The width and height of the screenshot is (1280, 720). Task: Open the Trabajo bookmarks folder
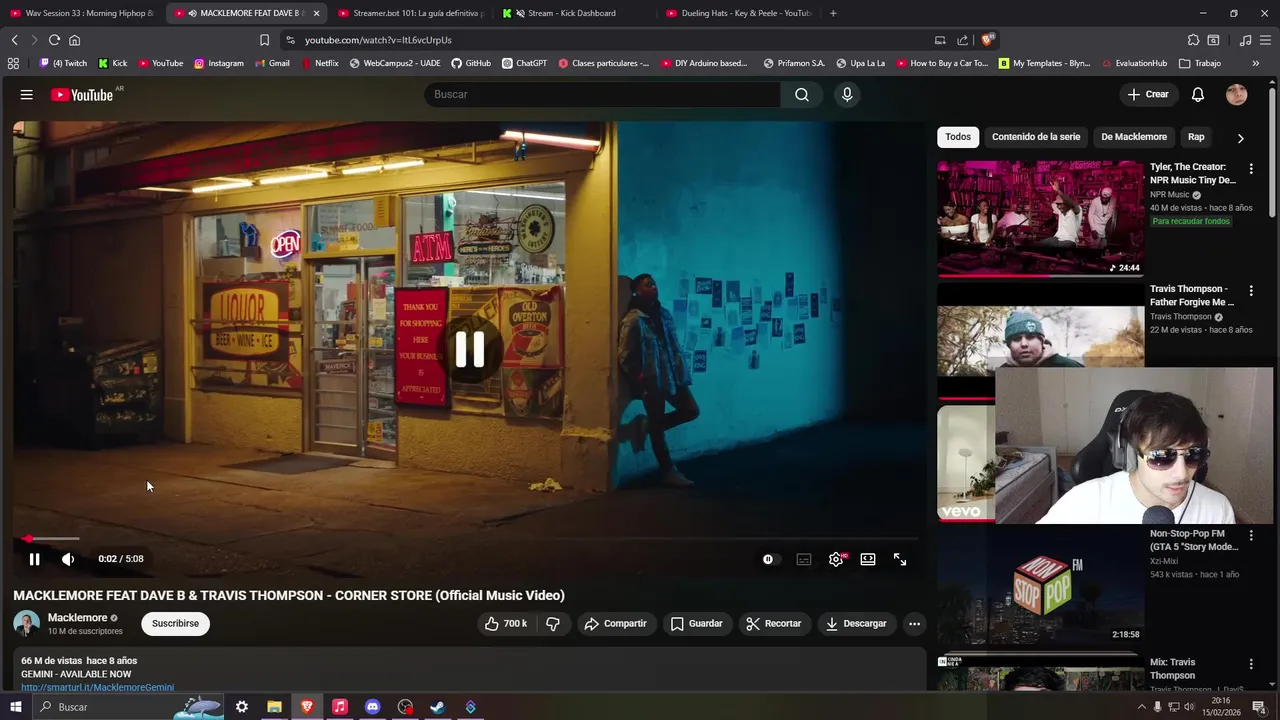pyautogui.click(x=1200, y=63)
